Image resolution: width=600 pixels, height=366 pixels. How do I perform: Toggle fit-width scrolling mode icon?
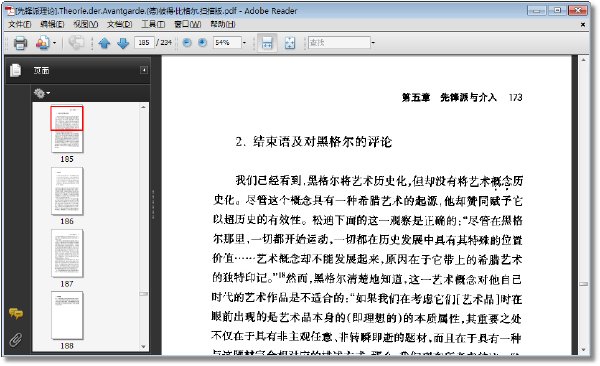pyautogui.click(x=267, y=43)
